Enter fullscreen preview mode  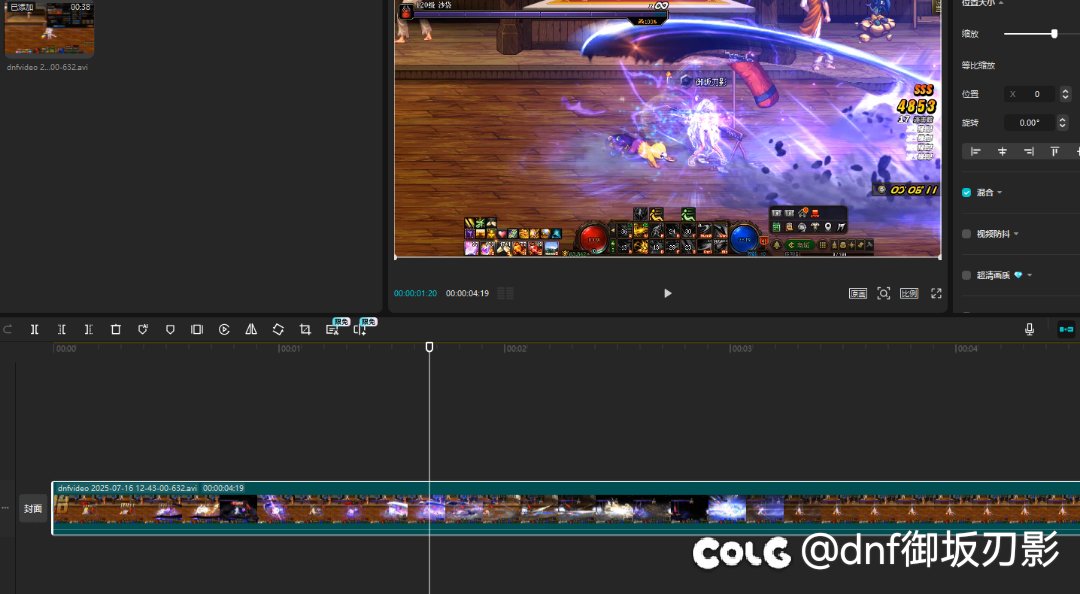click(936, 294)
